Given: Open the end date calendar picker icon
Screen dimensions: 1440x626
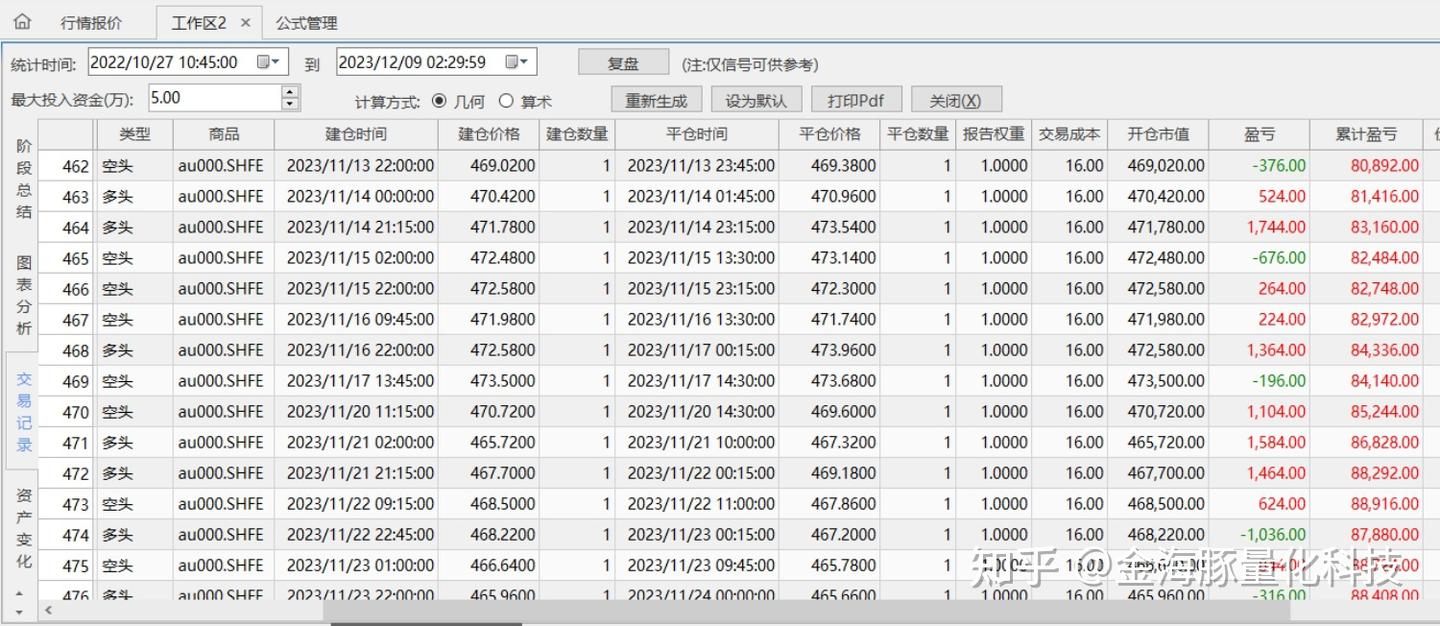Looking at the screenshot, I should [512, 61].
